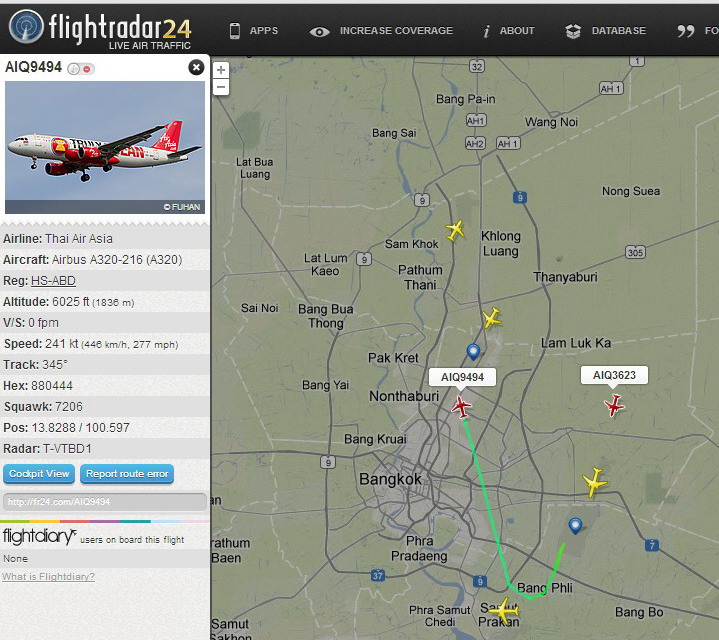
Task: Click the fr24.com/AIQ9494 URL field
Action: pyautogui.click(x=105, y=502)
